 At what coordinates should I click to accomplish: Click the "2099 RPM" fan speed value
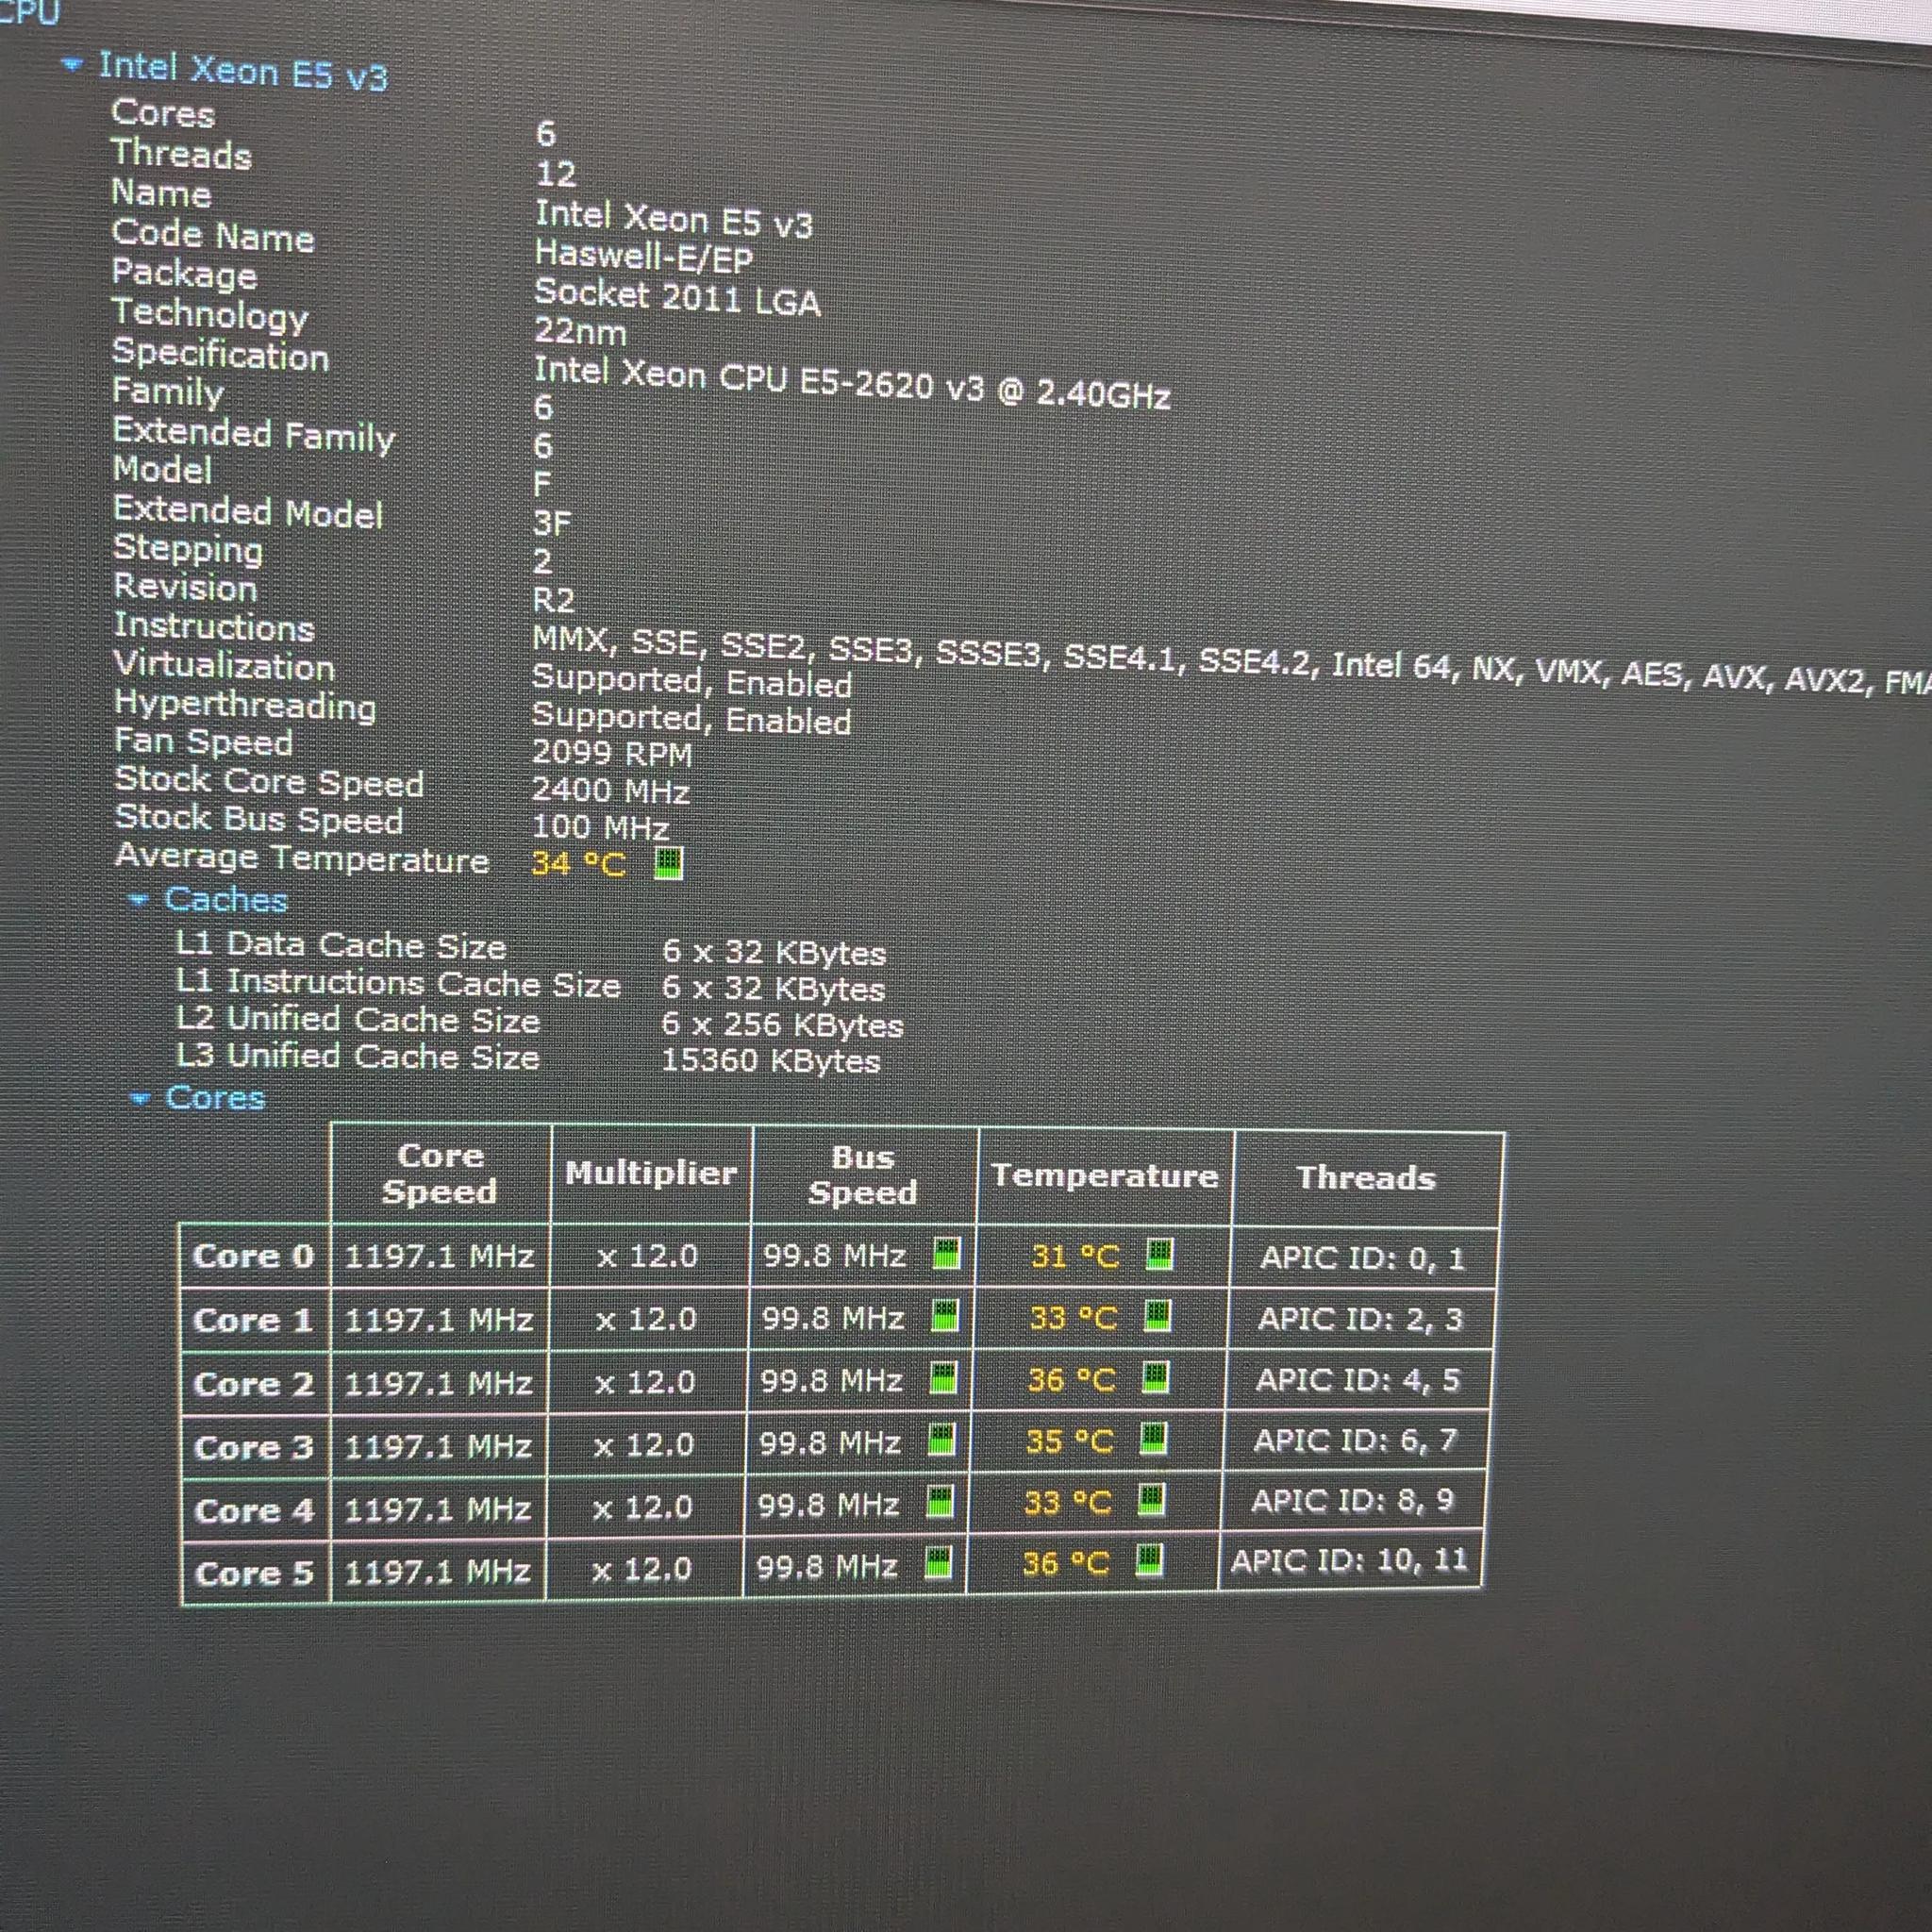click(x=612, y=753)
